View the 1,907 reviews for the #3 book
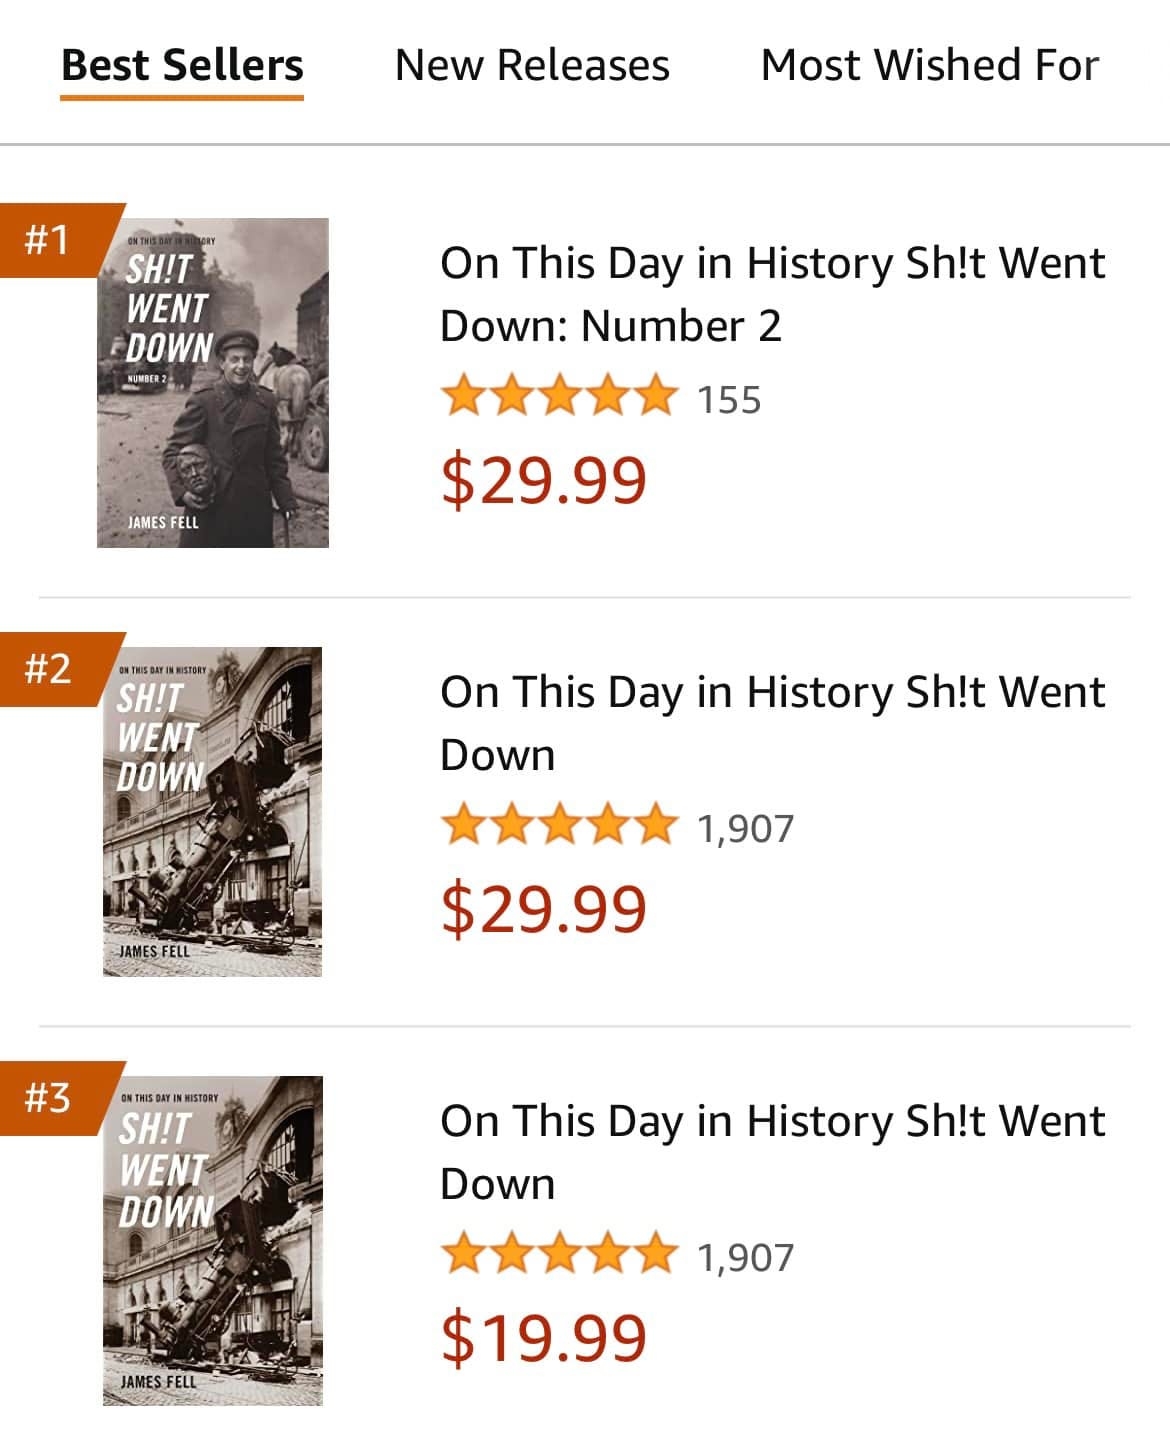Image resolution: width=1170 pixels, height=1436 pixels. click(x=745, y=1258)
